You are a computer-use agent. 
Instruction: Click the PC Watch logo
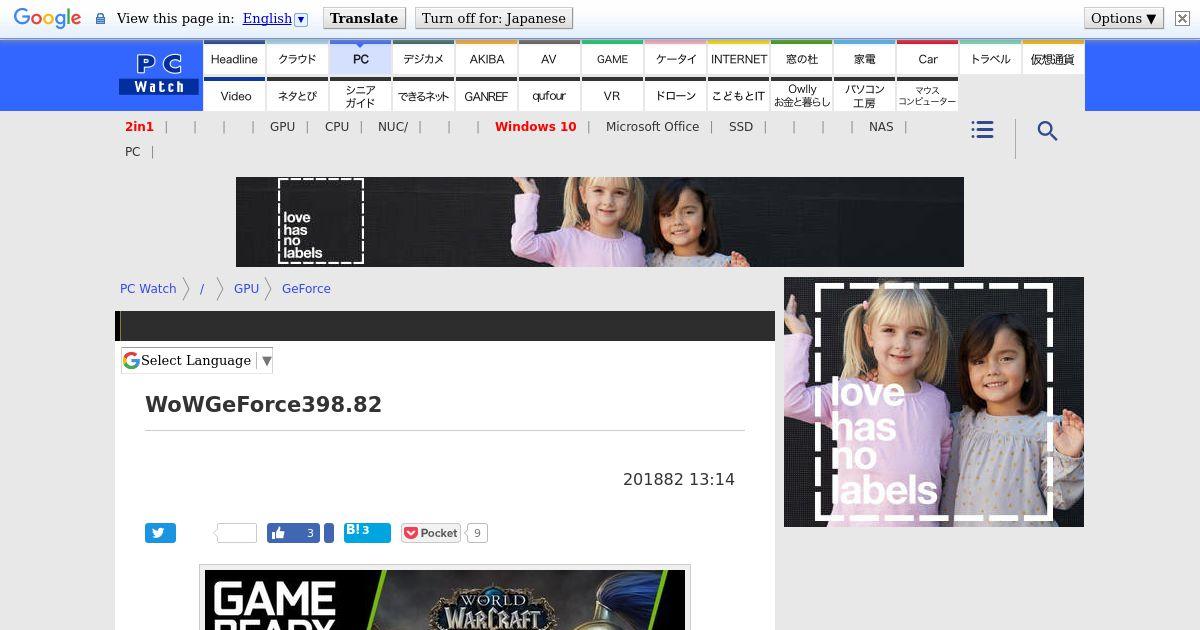[x=160, y=75]
